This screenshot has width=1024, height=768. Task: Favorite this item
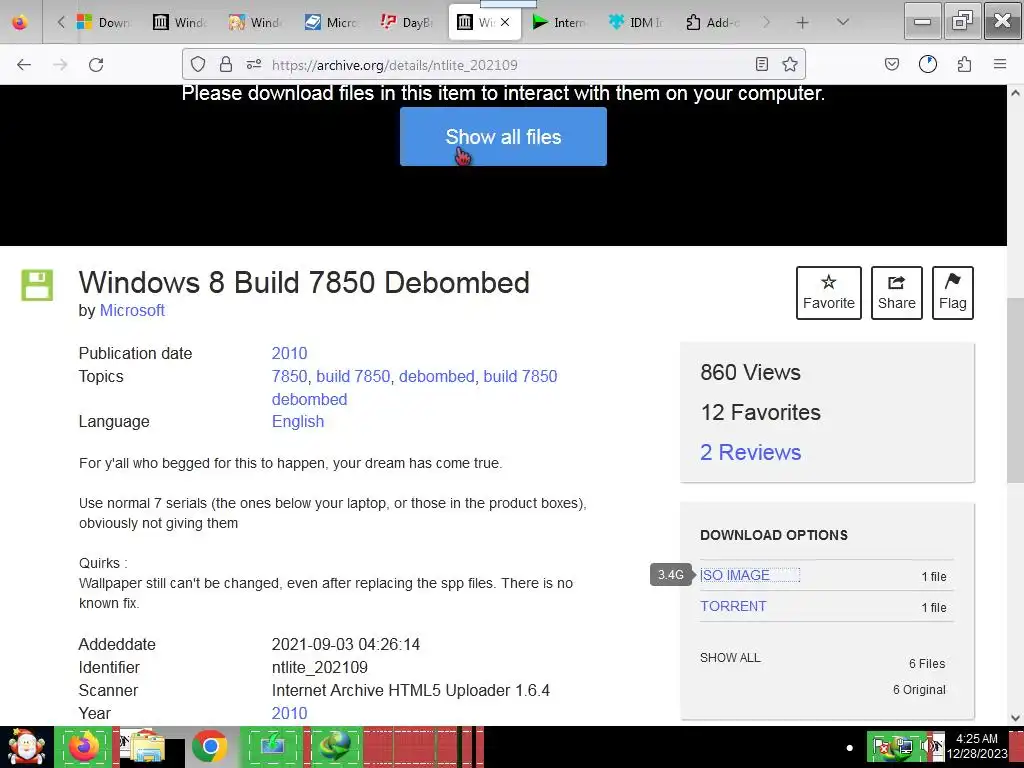tap(829, 293)
